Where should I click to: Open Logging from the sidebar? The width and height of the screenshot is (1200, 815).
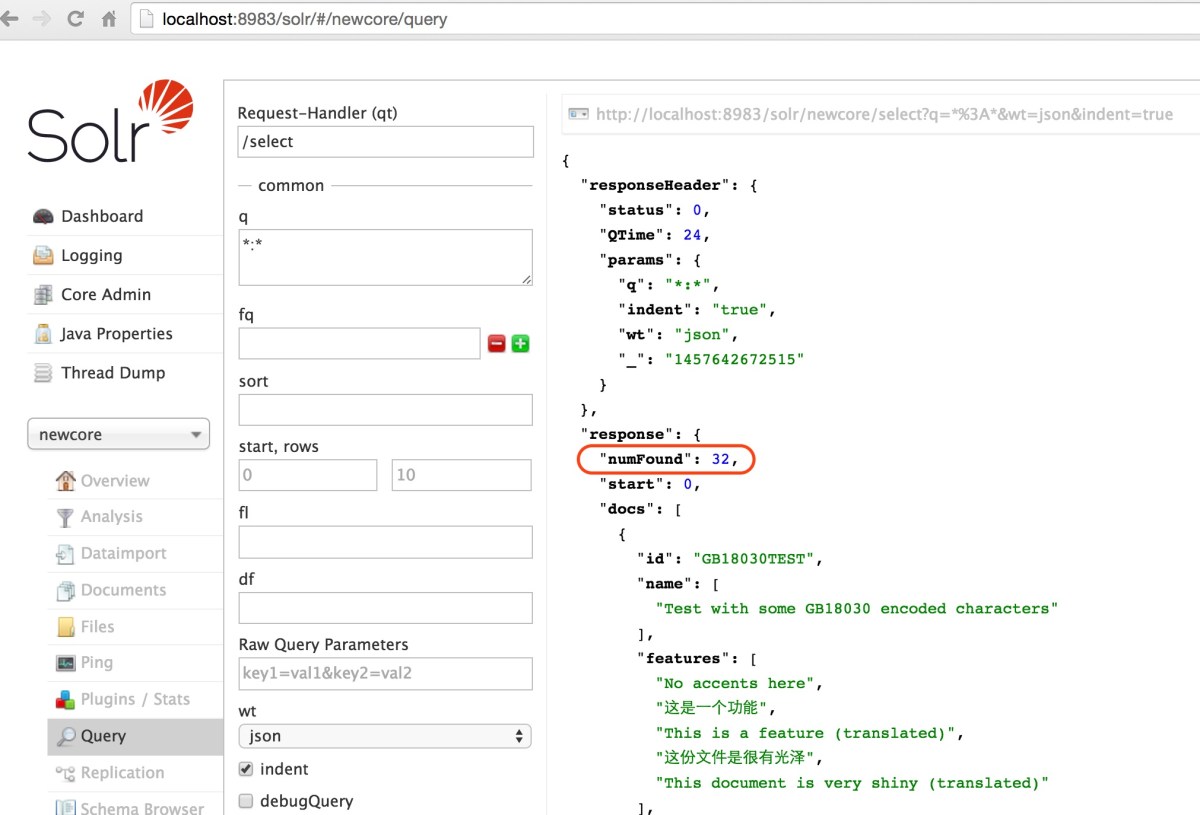pyautogui.click(x=91, y=255)
